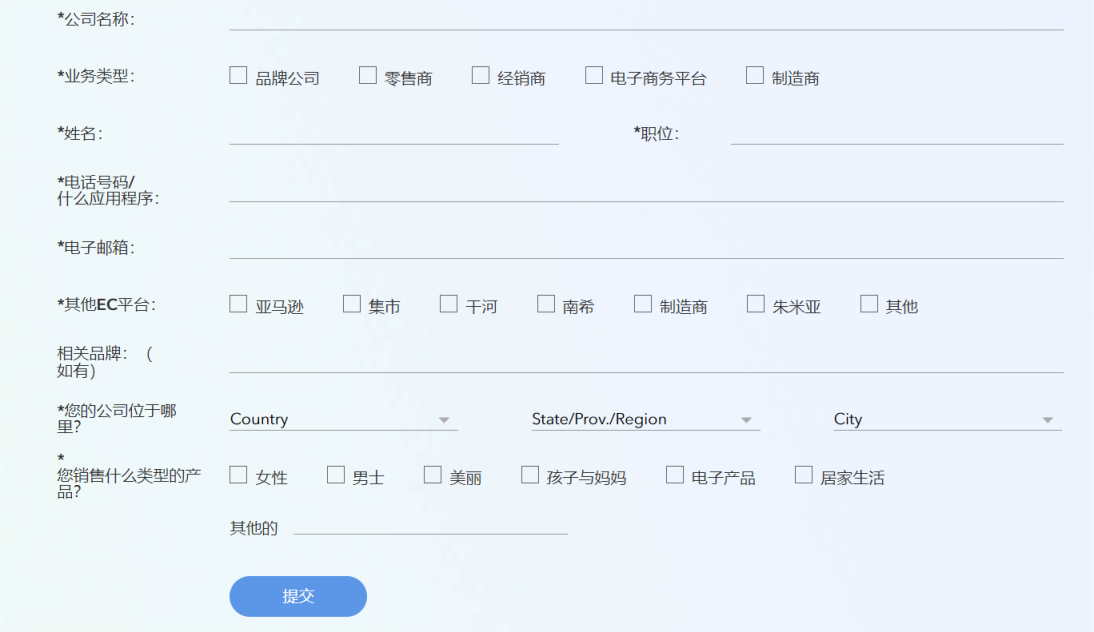Check the 其他 EC platform checkbox
This screenshot has height=632, width=1094.
pyautogui.click(x=869, y=304)
